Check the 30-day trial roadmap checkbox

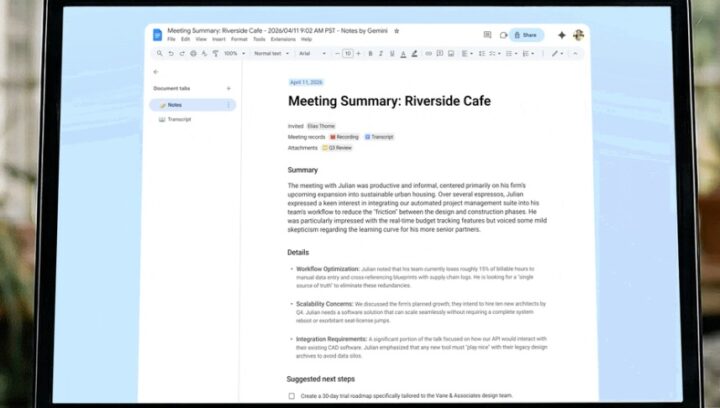pyautogui.click(x=292, y=396)
